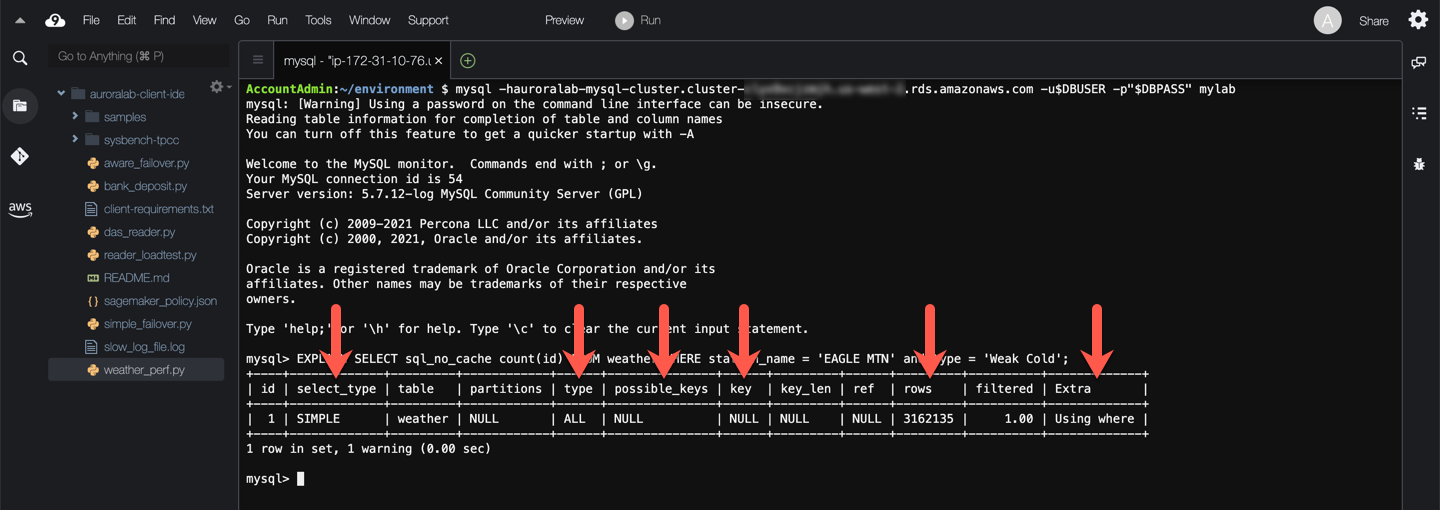Open the Collaborate chat icon

pos(1419,62)
